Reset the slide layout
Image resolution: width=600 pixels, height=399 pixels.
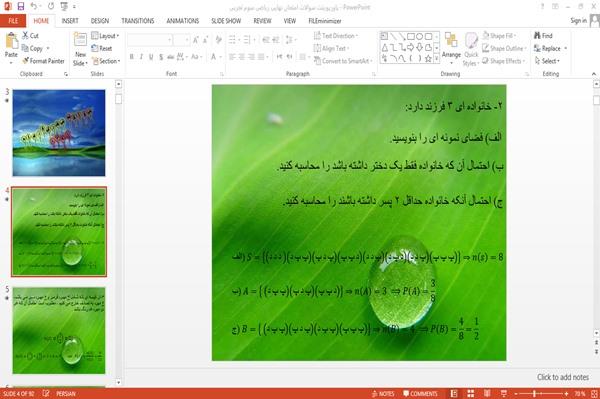(x=102, y=48)
